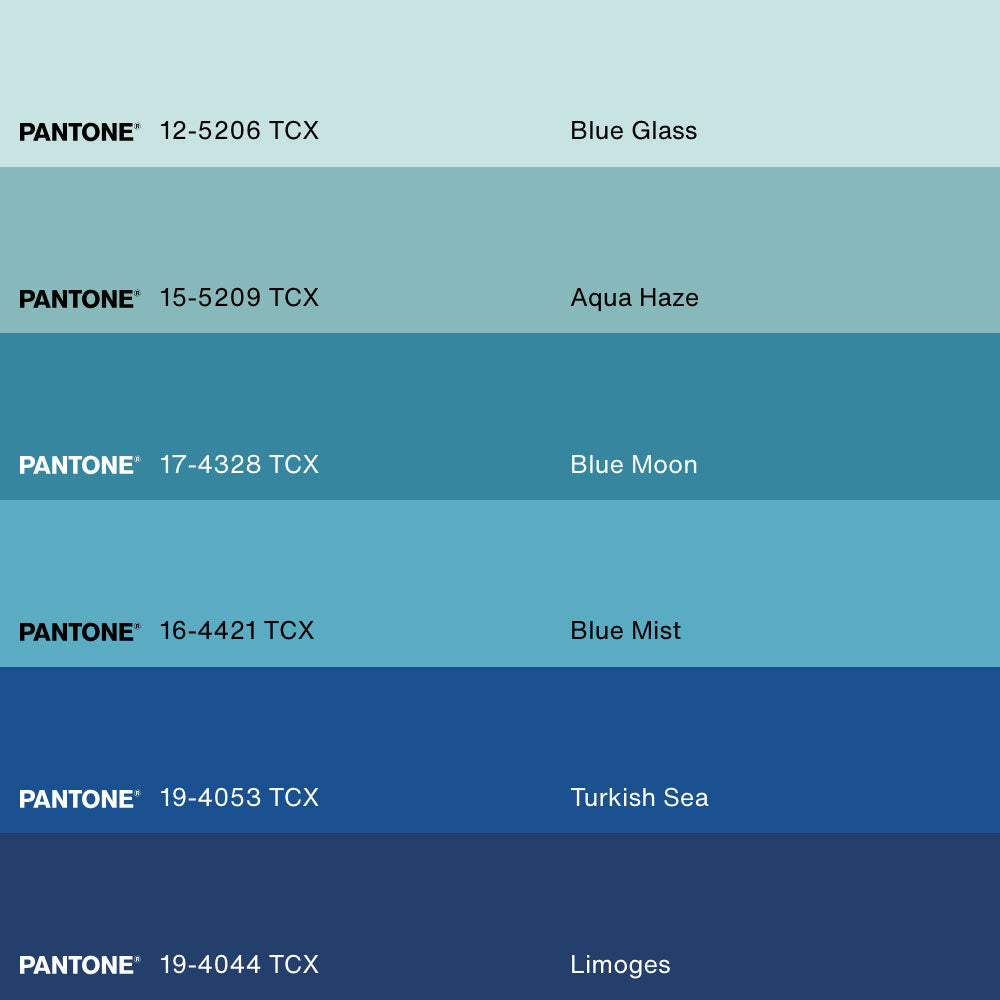This screenshot has height=1000, width=1000.
Task: Select the Pantone logo in Blue Moon row
Action: (x=79, y=465)
